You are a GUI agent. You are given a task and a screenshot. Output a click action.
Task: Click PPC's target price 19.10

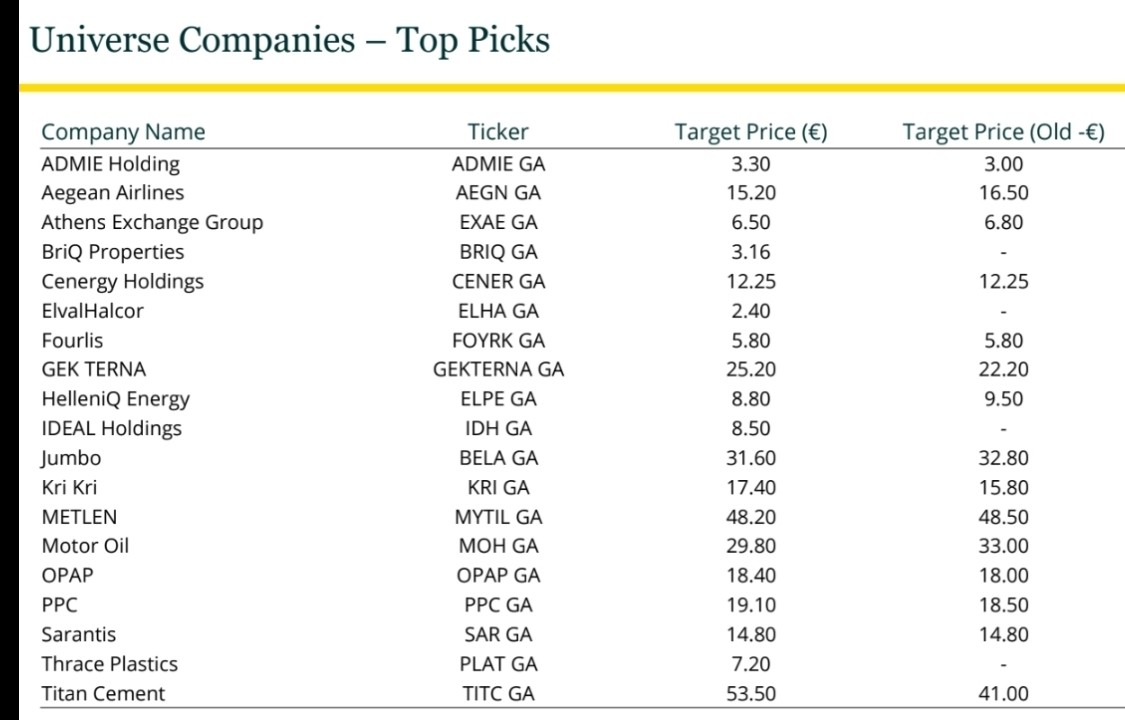(751, 605)
